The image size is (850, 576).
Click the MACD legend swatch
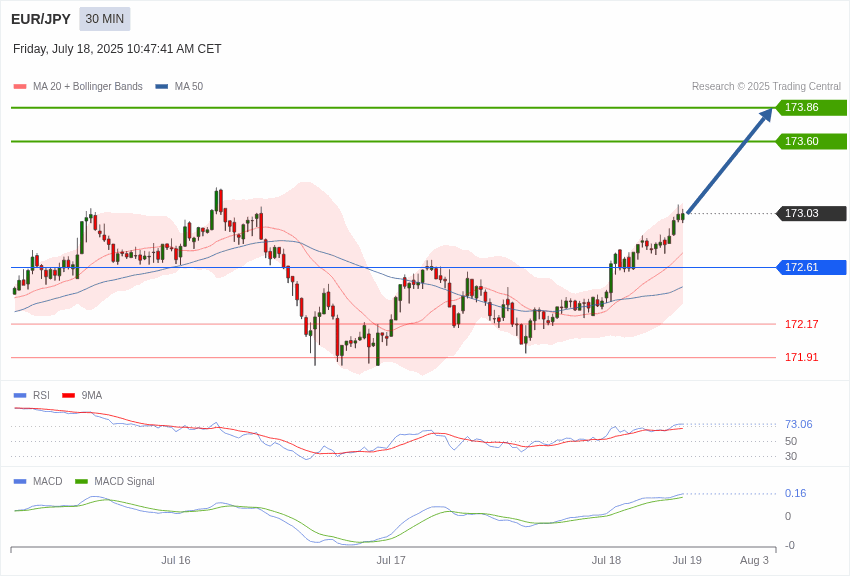20,481
